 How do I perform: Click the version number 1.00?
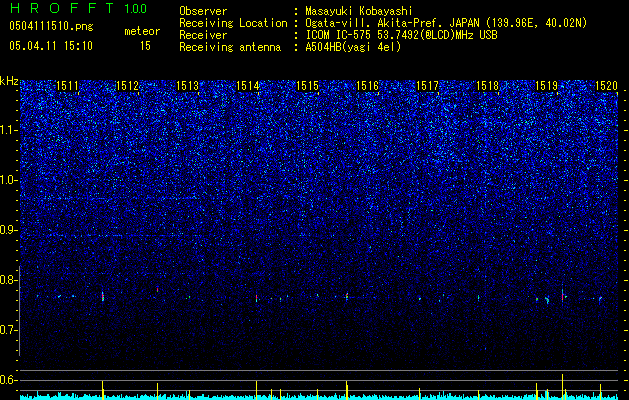click(136, 9)
